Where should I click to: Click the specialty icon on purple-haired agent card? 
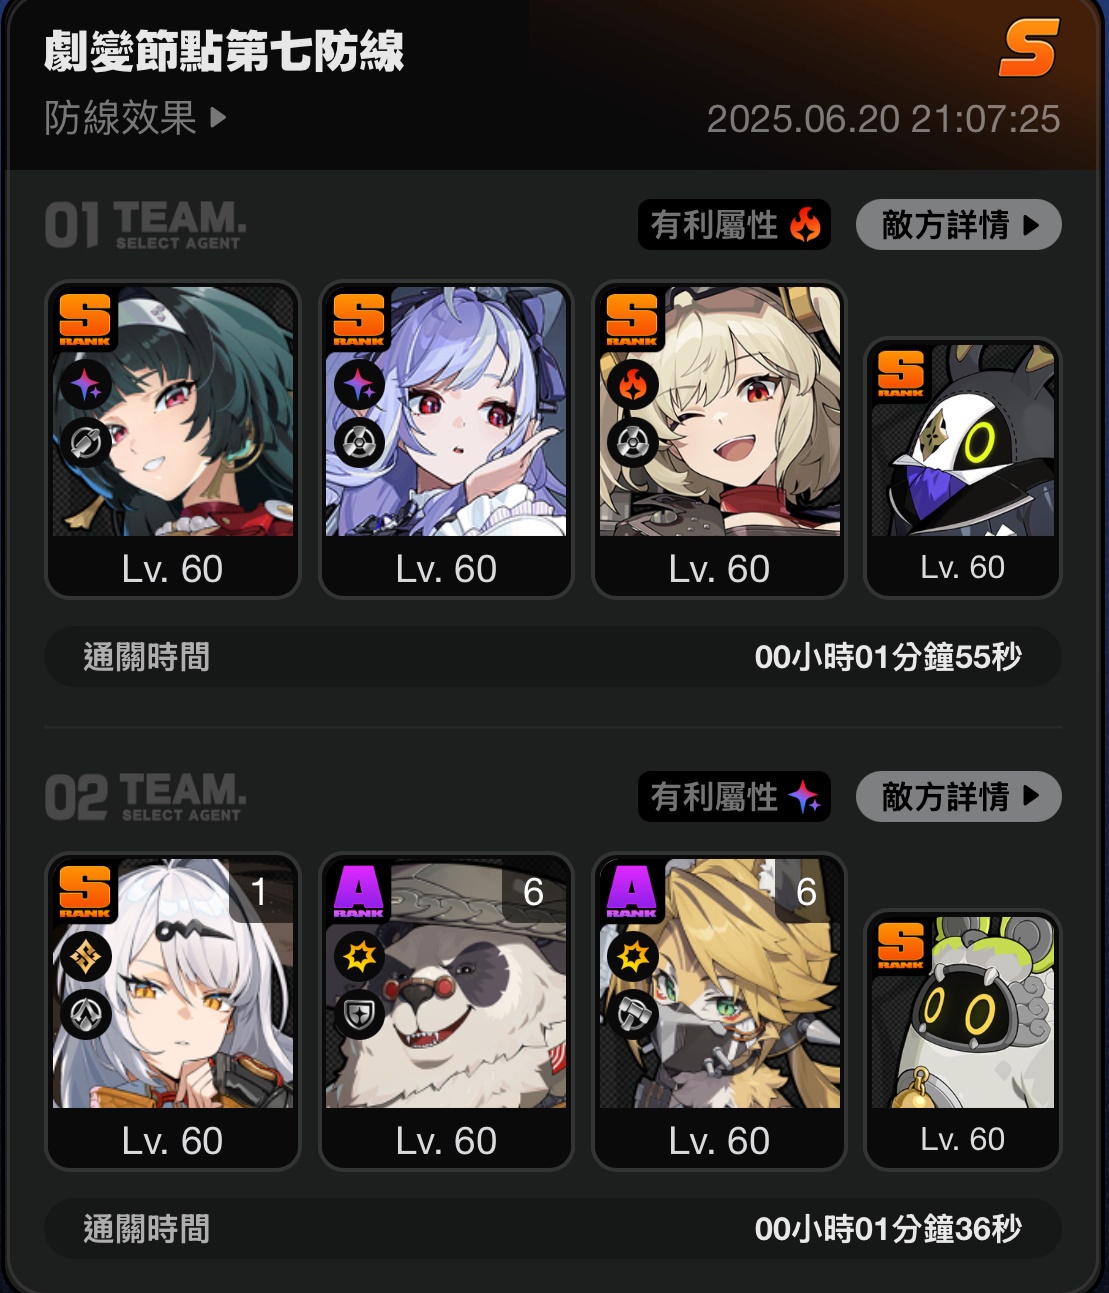[x=359, y=442]
